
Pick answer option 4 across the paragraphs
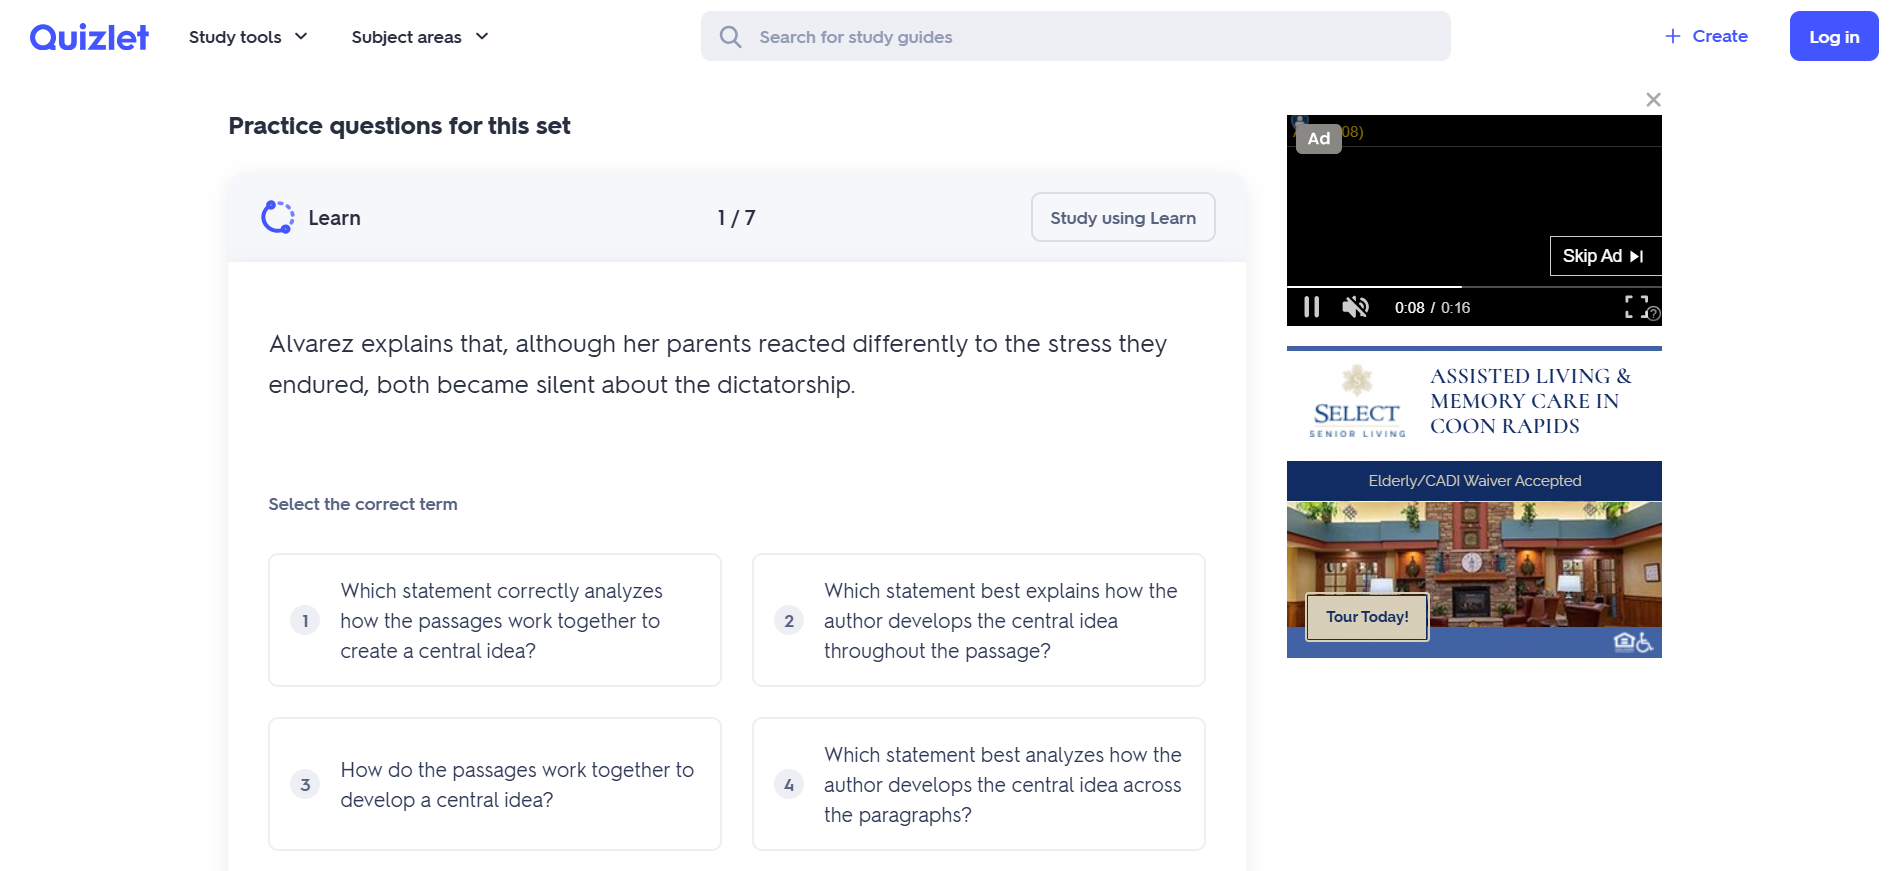tap(978, 784)
